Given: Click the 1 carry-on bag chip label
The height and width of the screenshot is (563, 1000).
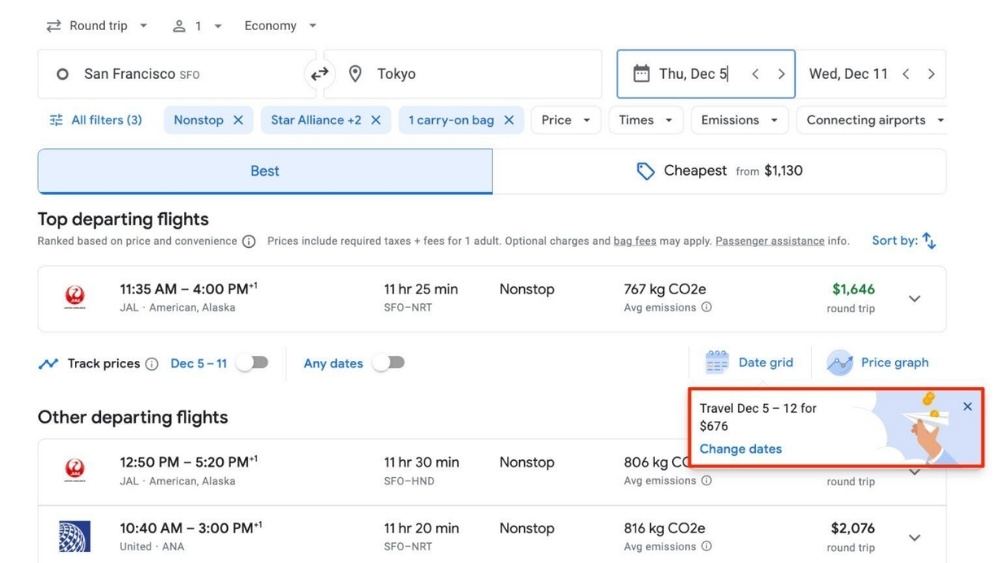Looking at the screenshot, I should [451, 120].
